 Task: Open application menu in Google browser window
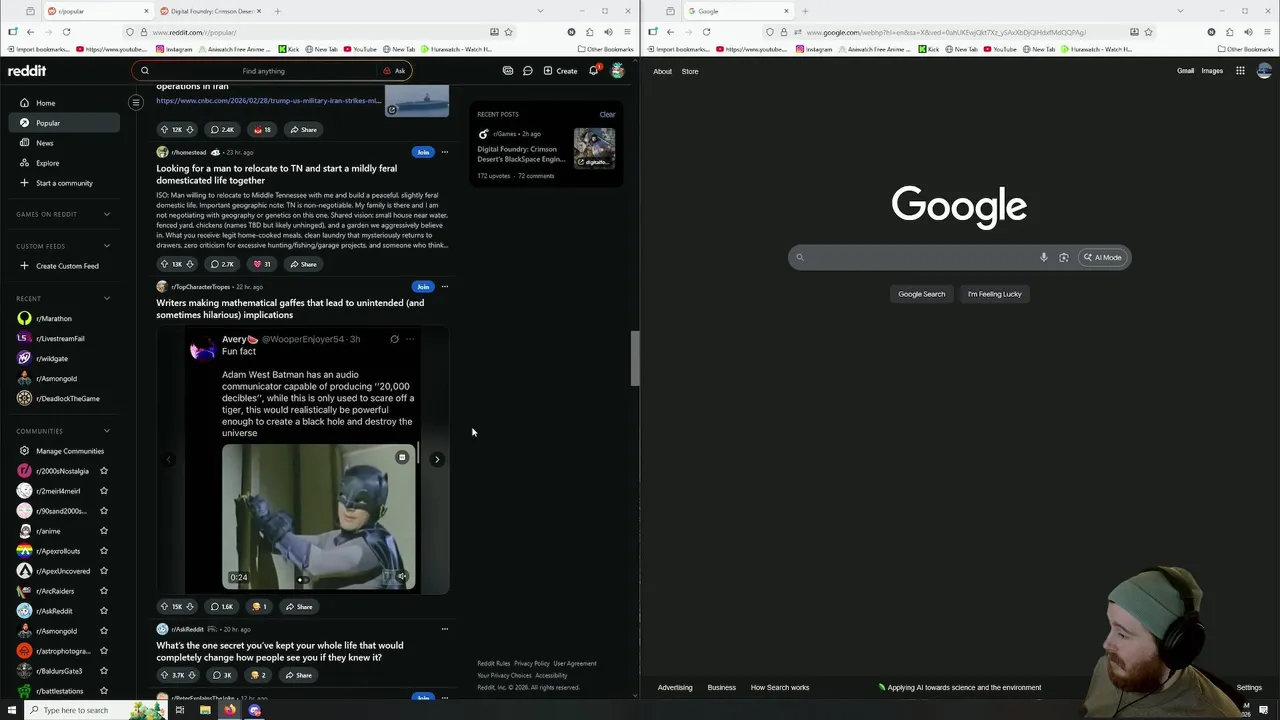[1267, 32]
